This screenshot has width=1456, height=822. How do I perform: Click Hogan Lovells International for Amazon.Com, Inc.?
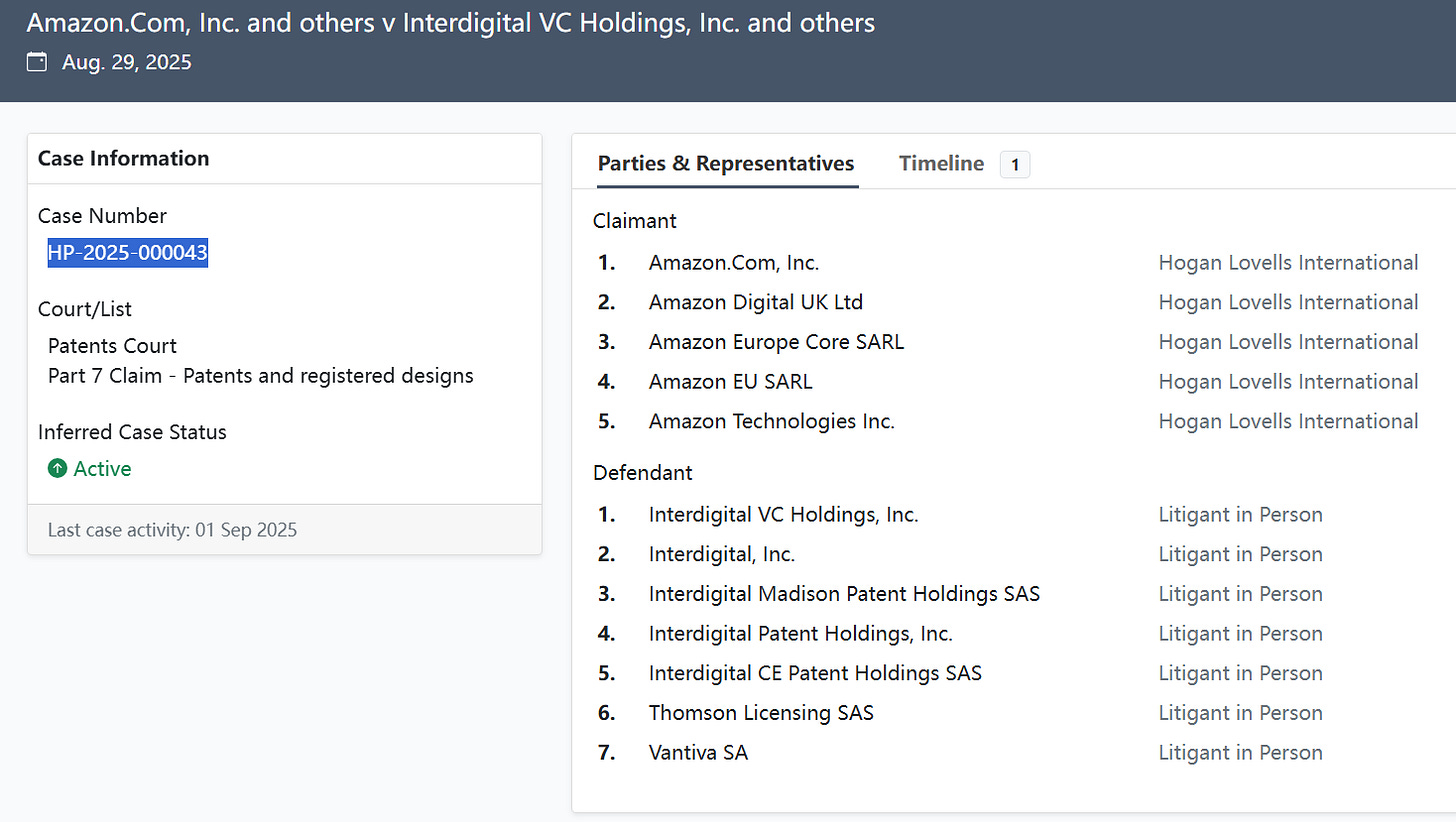(1288, 263)
